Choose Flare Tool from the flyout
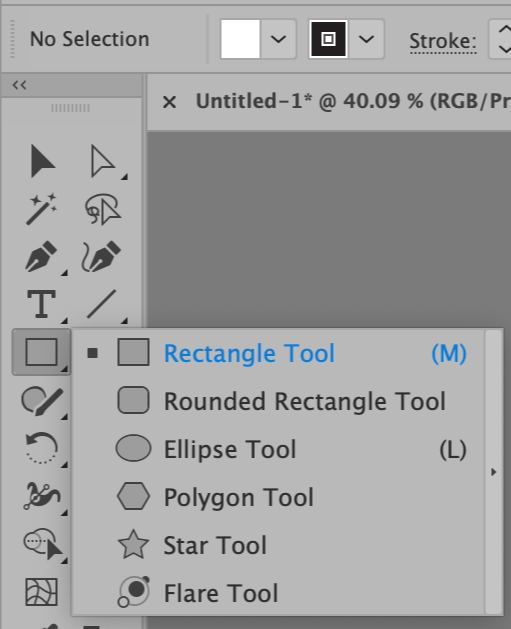Image resolution: width=511 pixels, height=629 pixels. [x=278, y=593]
